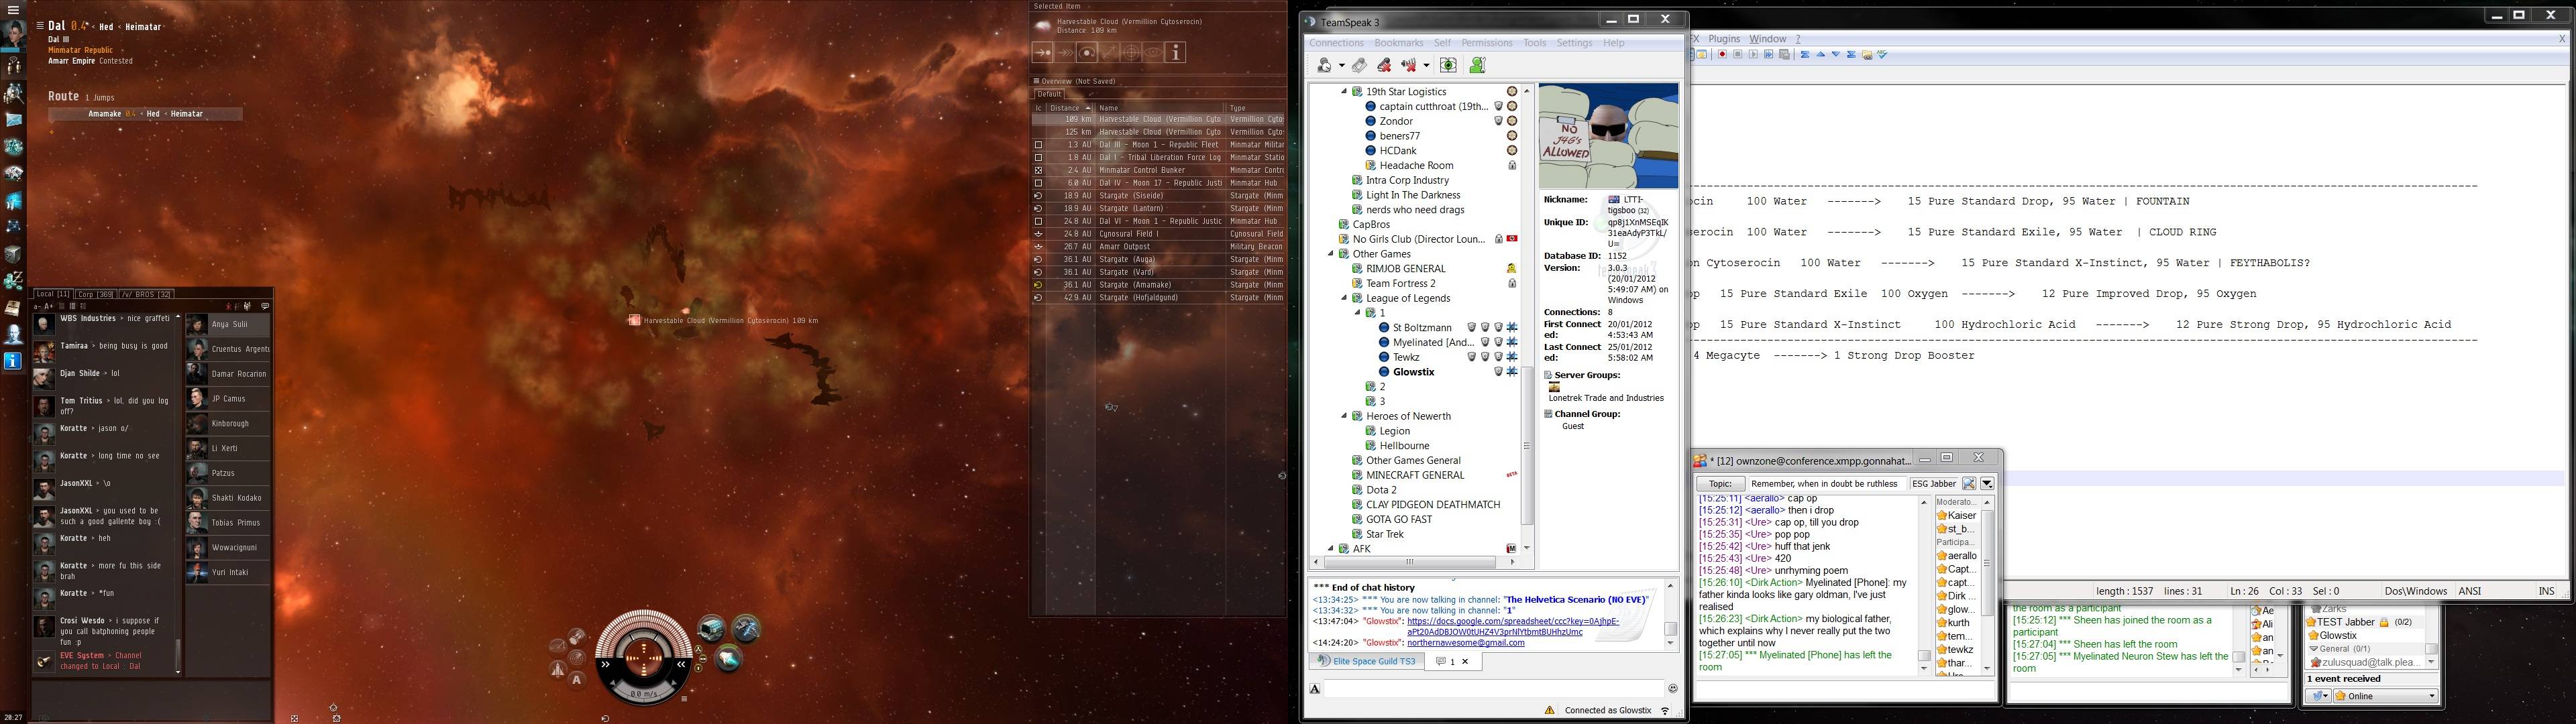Image resolution: width=2576 pixels, height=724 pixels.
Task: Click the TeamSpeak user avatar image
Action: 1608,136
